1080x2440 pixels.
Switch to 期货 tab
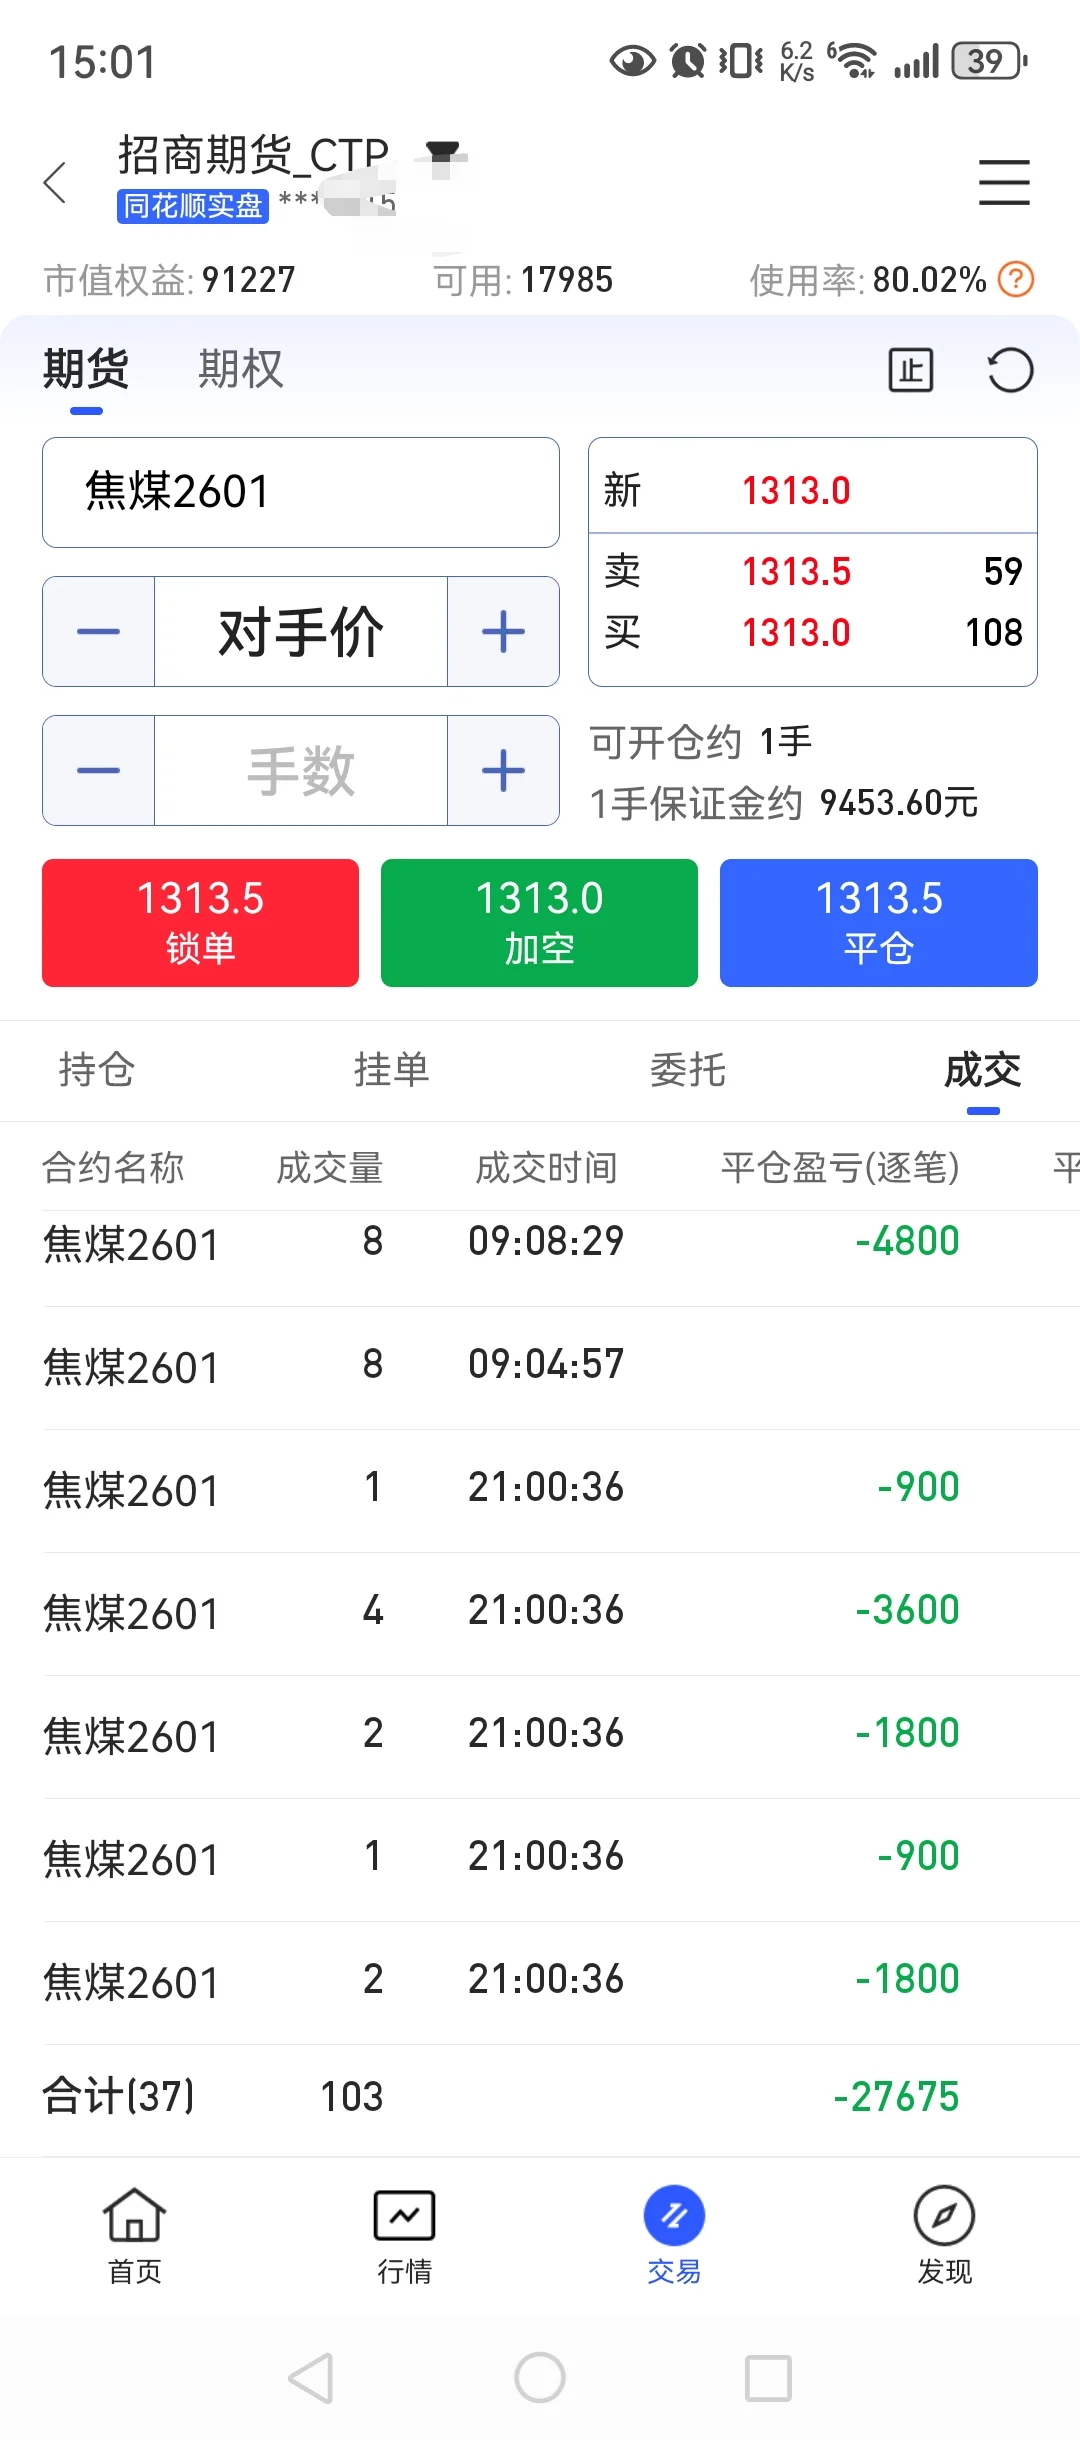coord(86,369)
